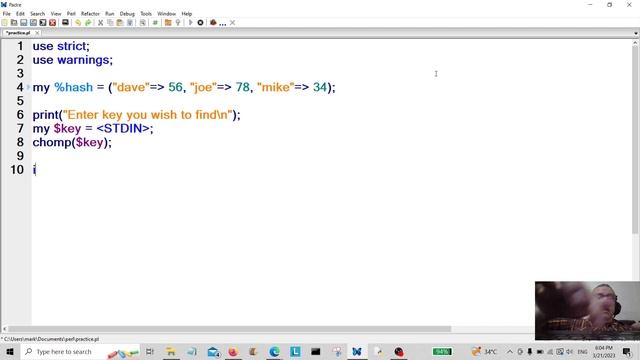Image resolution: width=640 pixels, height=360 pixels.
Task: Click the %hash variable on line 4
Action: 73,87
